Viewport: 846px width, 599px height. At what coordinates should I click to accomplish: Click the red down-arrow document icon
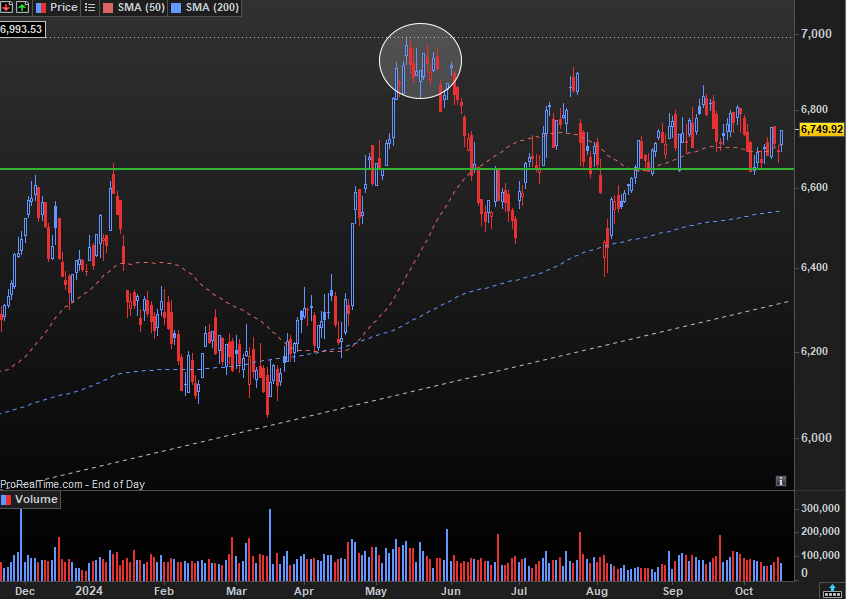tap(6, 7)
